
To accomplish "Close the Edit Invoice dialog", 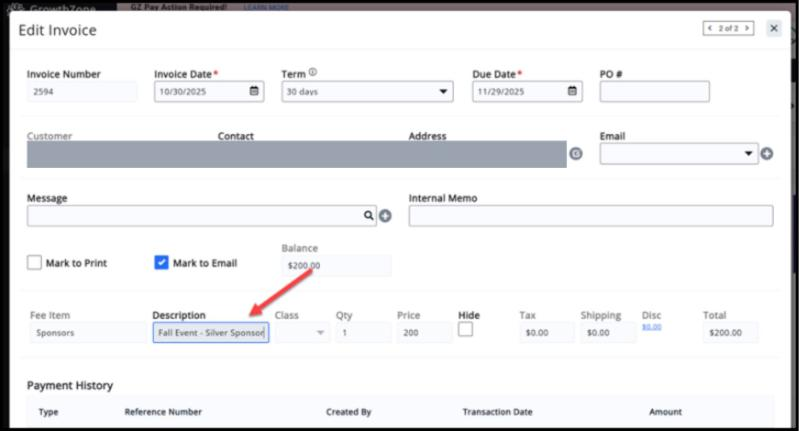I will [x=774, y=29].
